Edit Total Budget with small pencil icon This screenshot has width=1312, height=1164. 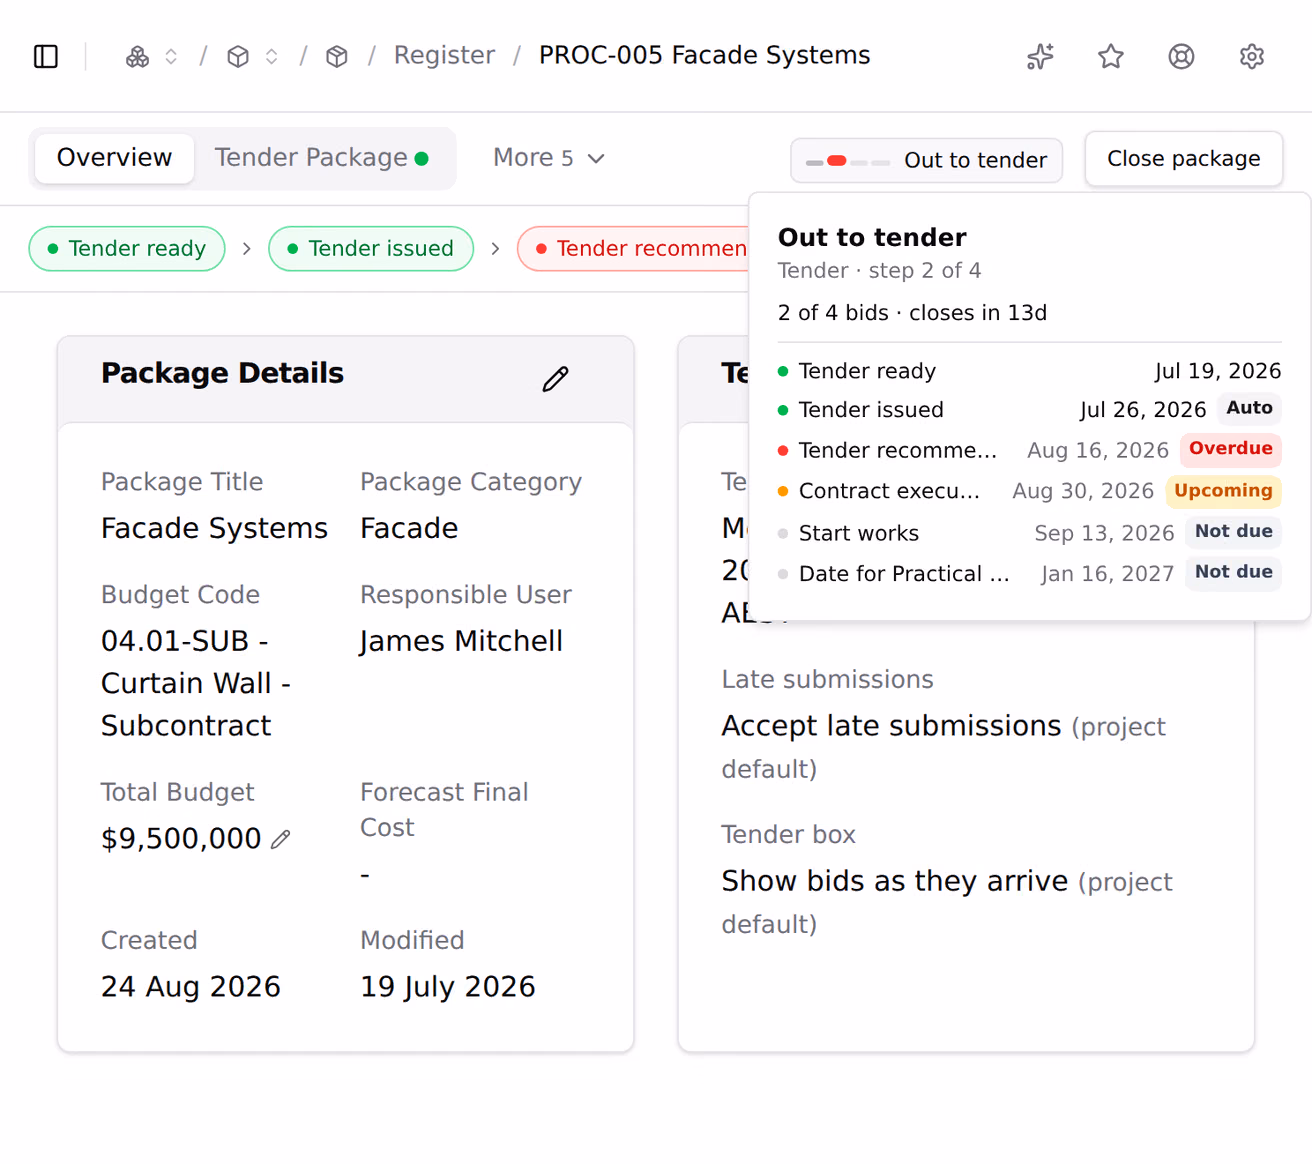coord(281,840)
